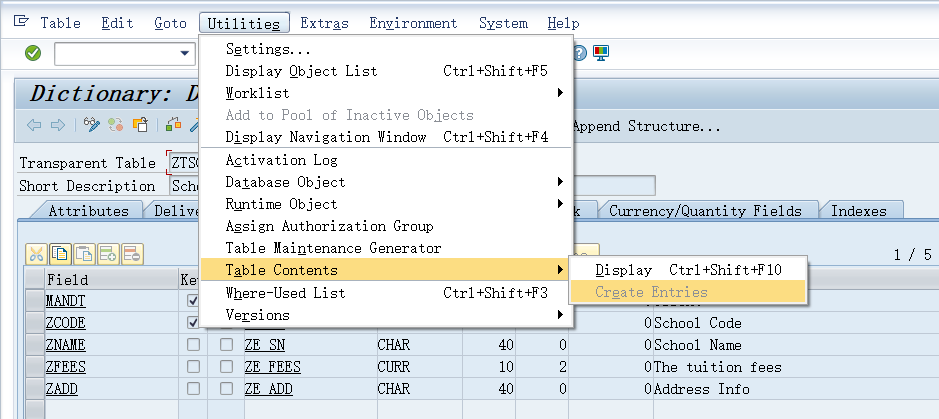
Task: Enable the Key checkbox for ZNAME
Action: click(x=193, y=345)
